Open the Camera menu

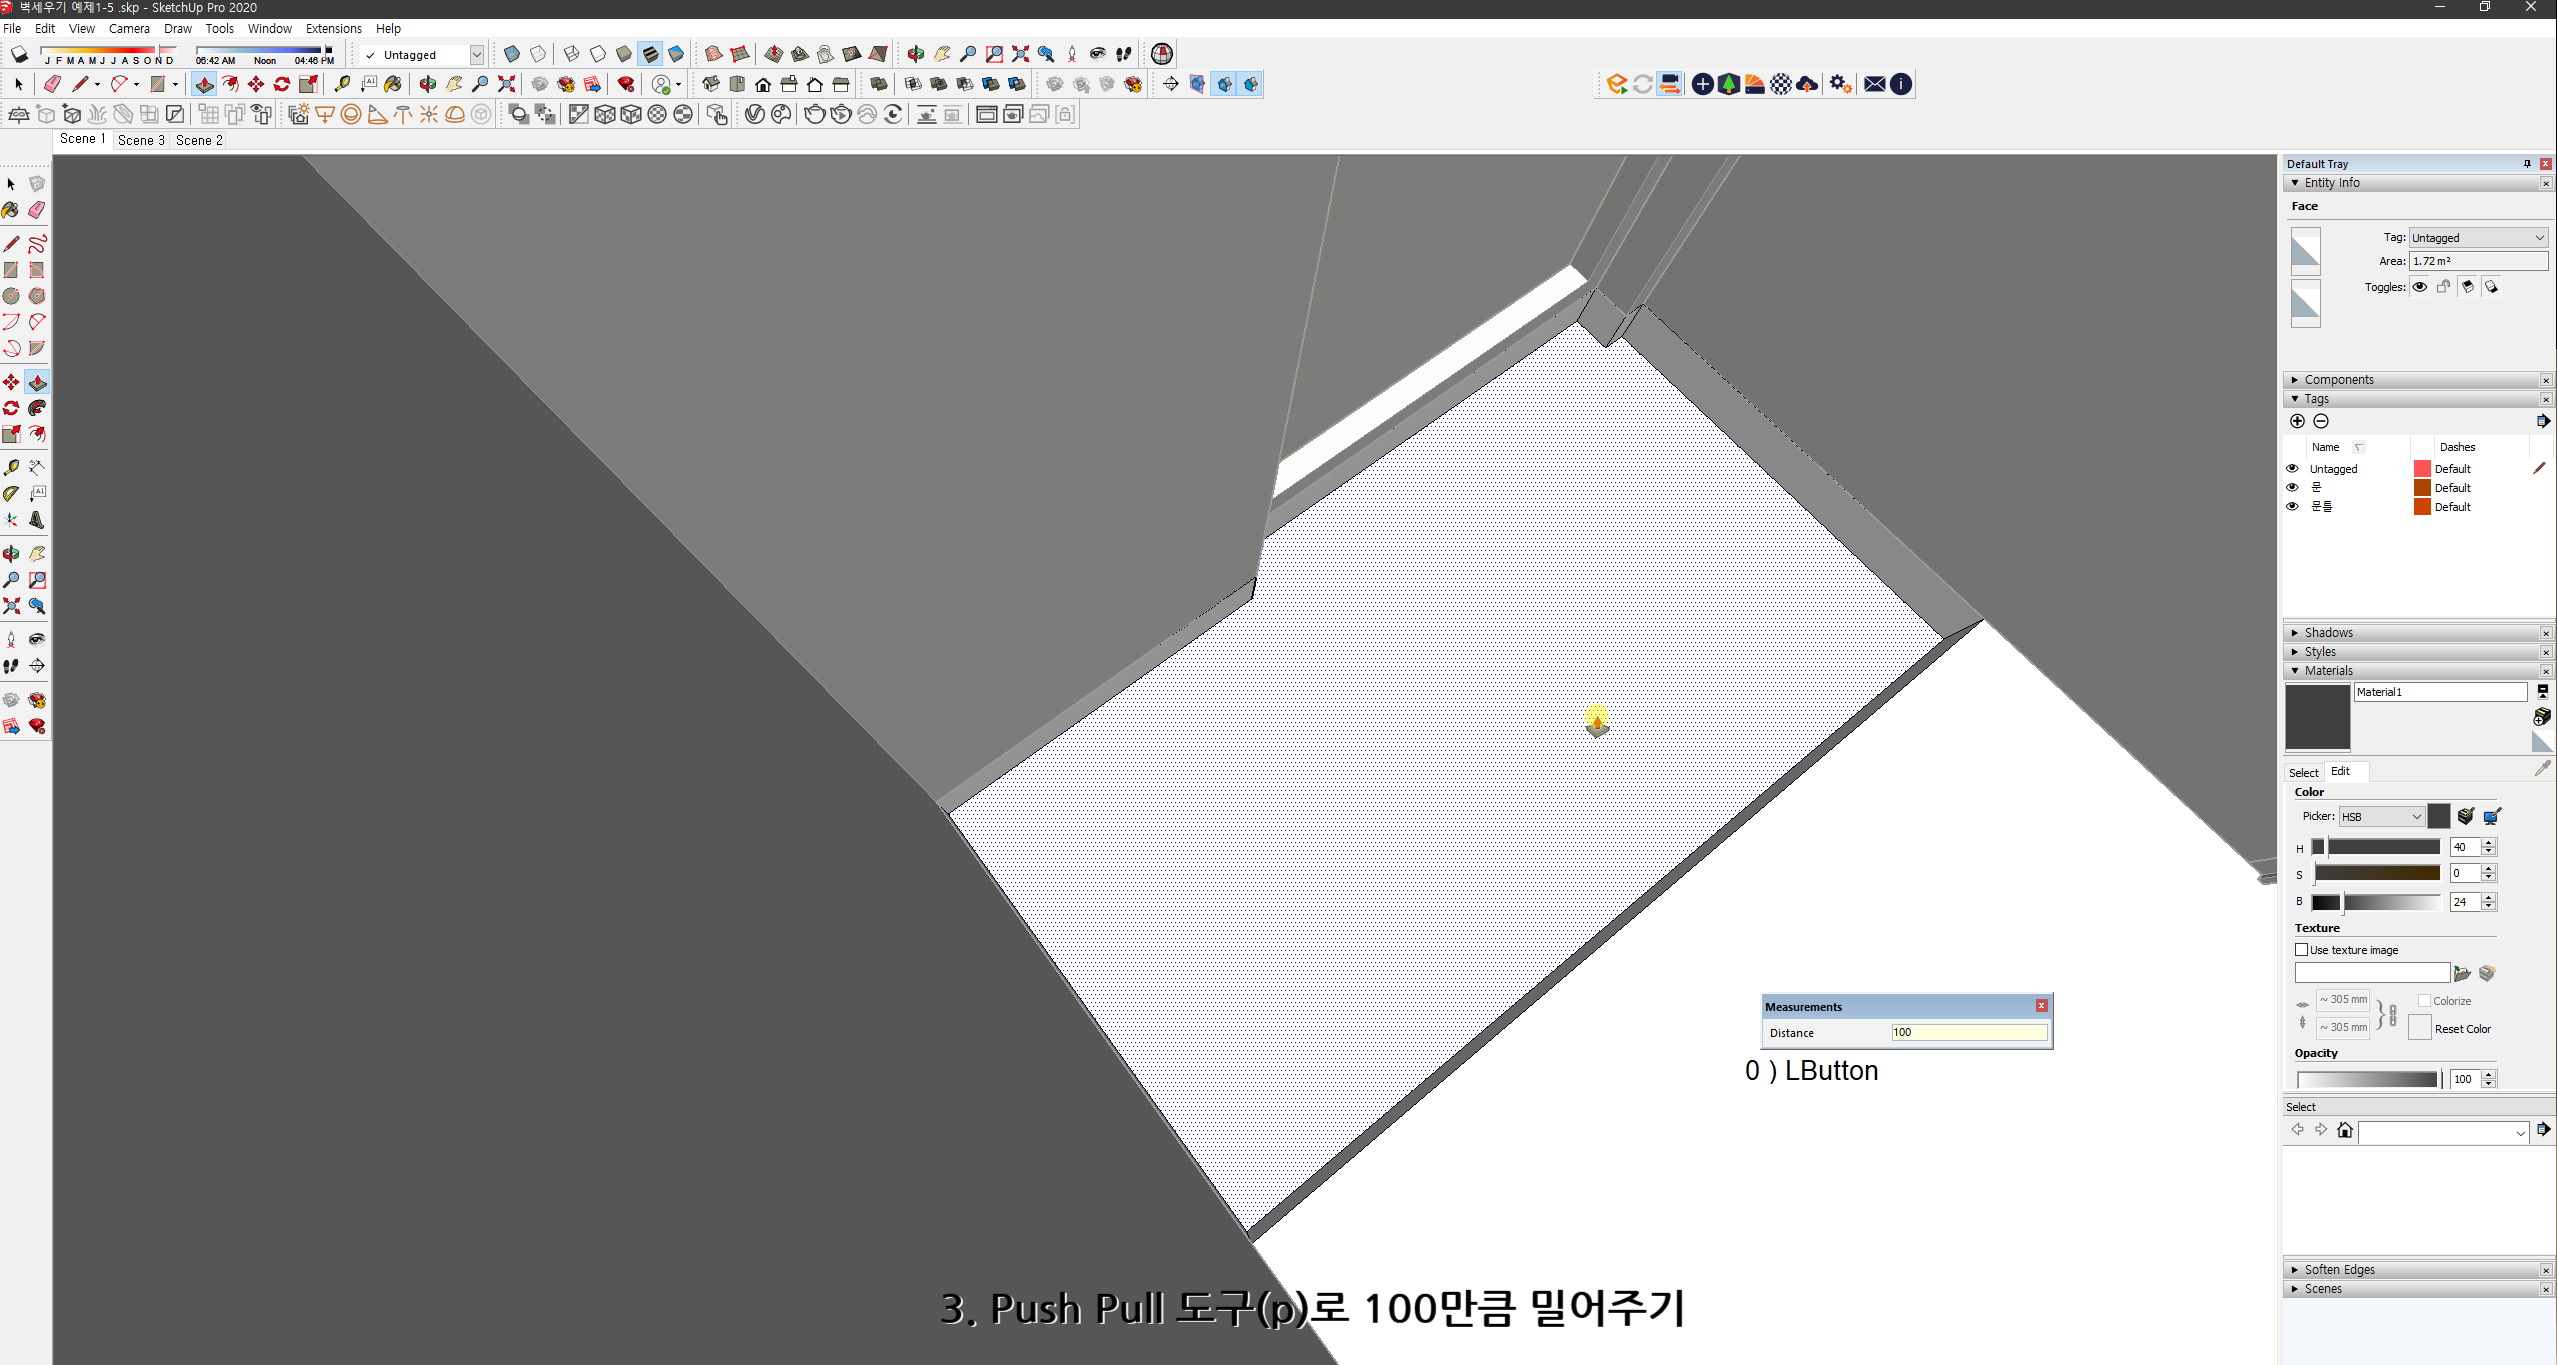[x=129, y=28]
